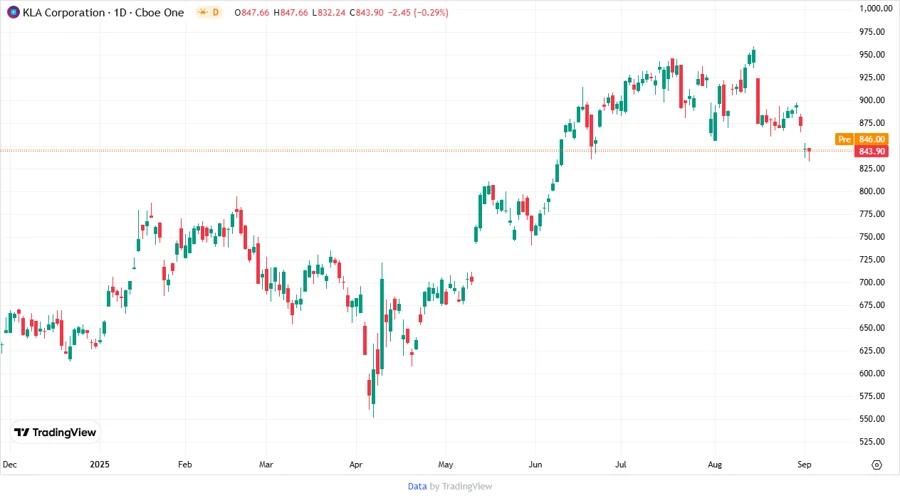Click the 525.00 price axis label
Screen dimensions: 900x498
[872, 441]
